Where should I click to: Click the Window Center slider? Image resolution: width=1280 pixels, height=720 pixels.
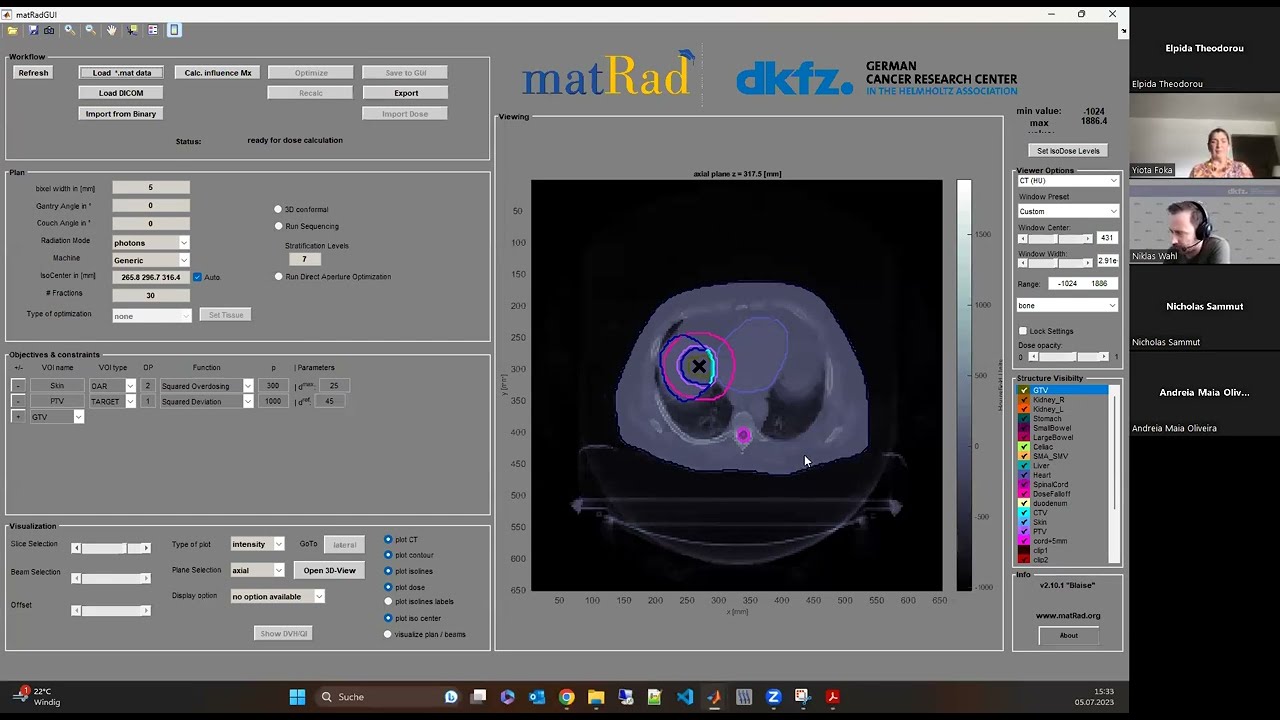pyautogui.click(x=1056, y=239)
